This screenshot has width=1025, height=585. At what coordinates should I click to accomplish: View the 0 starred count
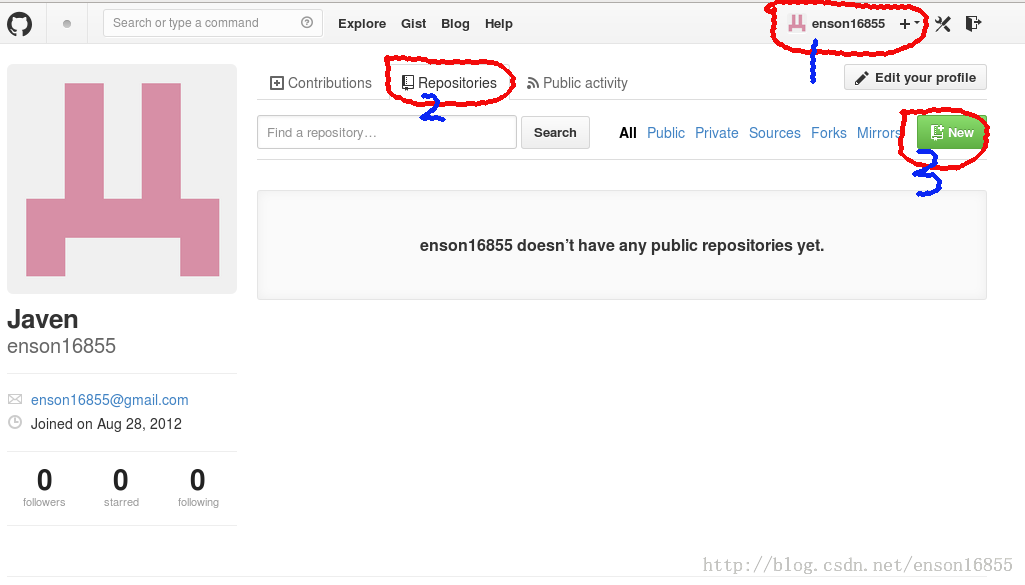pos(121,488)
